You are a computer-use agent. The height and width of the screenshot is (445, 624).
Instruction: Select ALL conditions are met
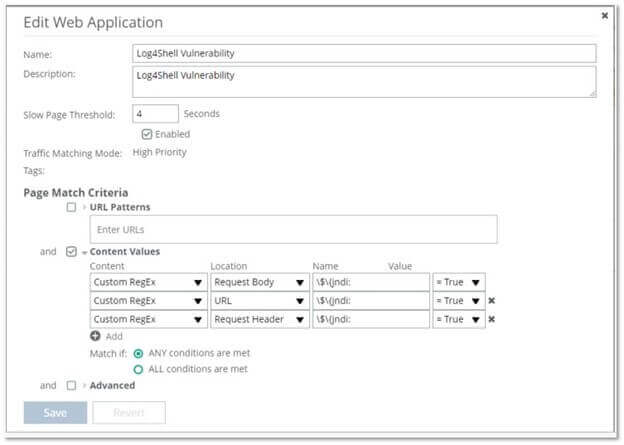point(138,369)
